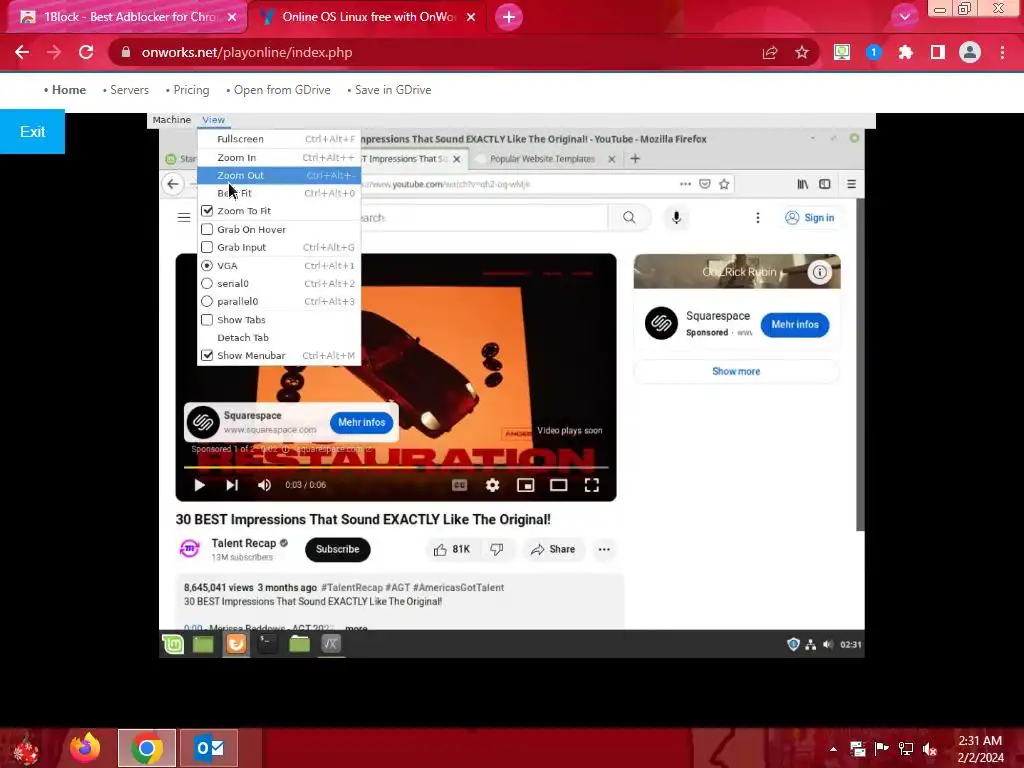Open Firefox library icon

(x=803, y=184)
